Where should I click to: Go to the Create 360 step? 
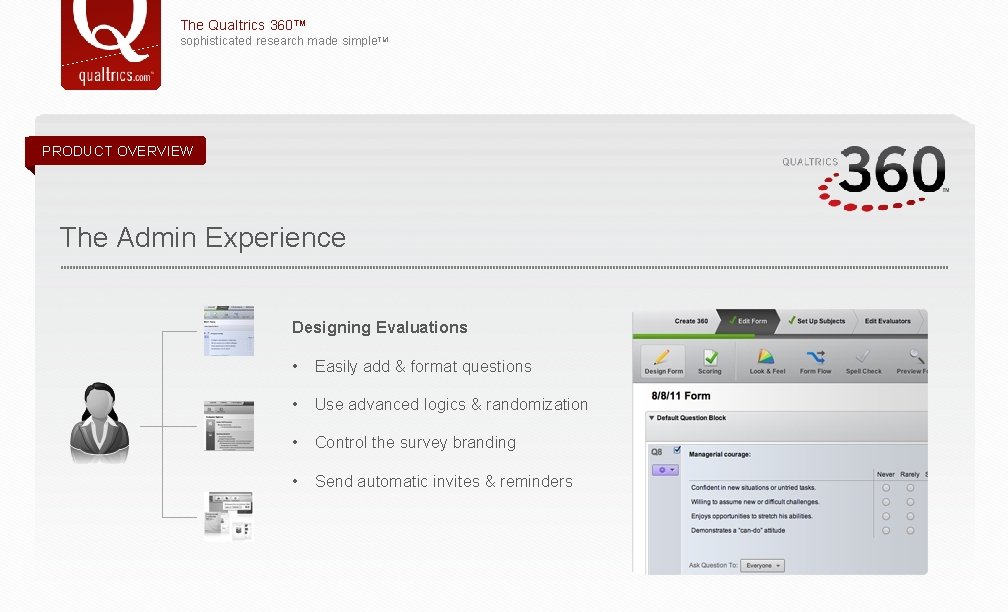coord(691,321)
